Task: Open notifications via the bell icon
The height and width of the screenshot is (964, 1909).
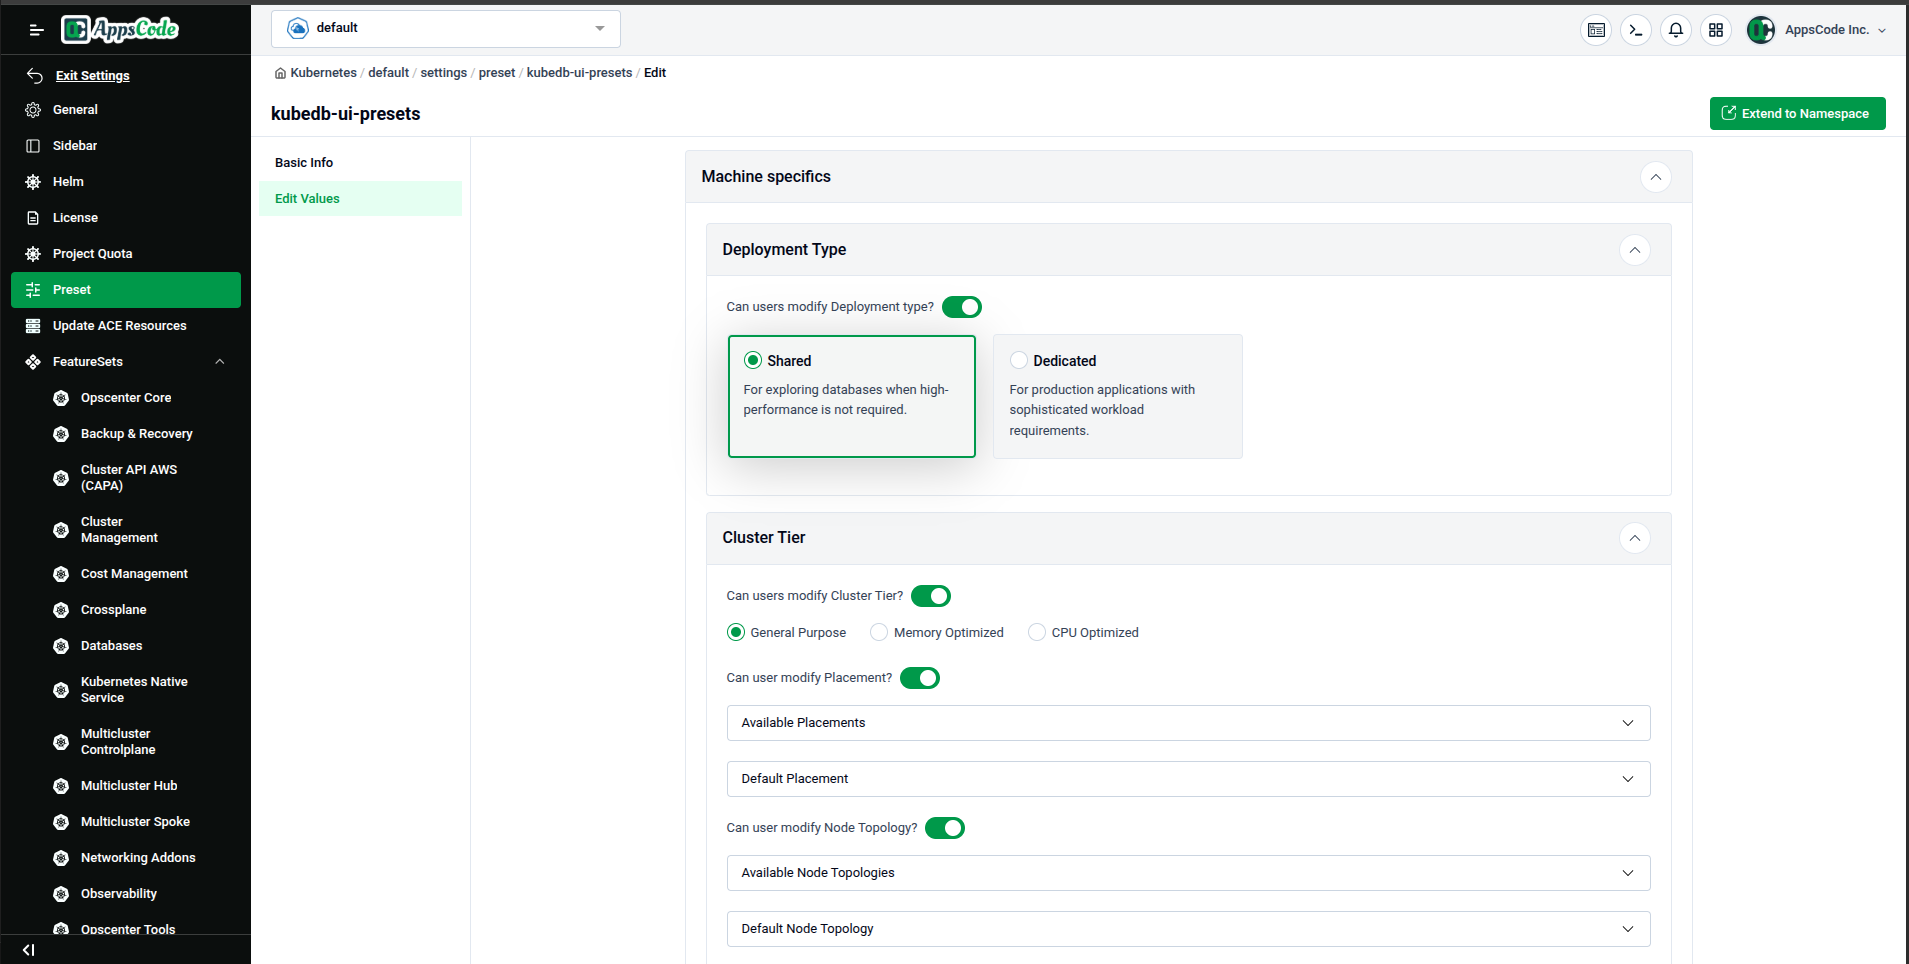Action: (x=1675, y=30)
